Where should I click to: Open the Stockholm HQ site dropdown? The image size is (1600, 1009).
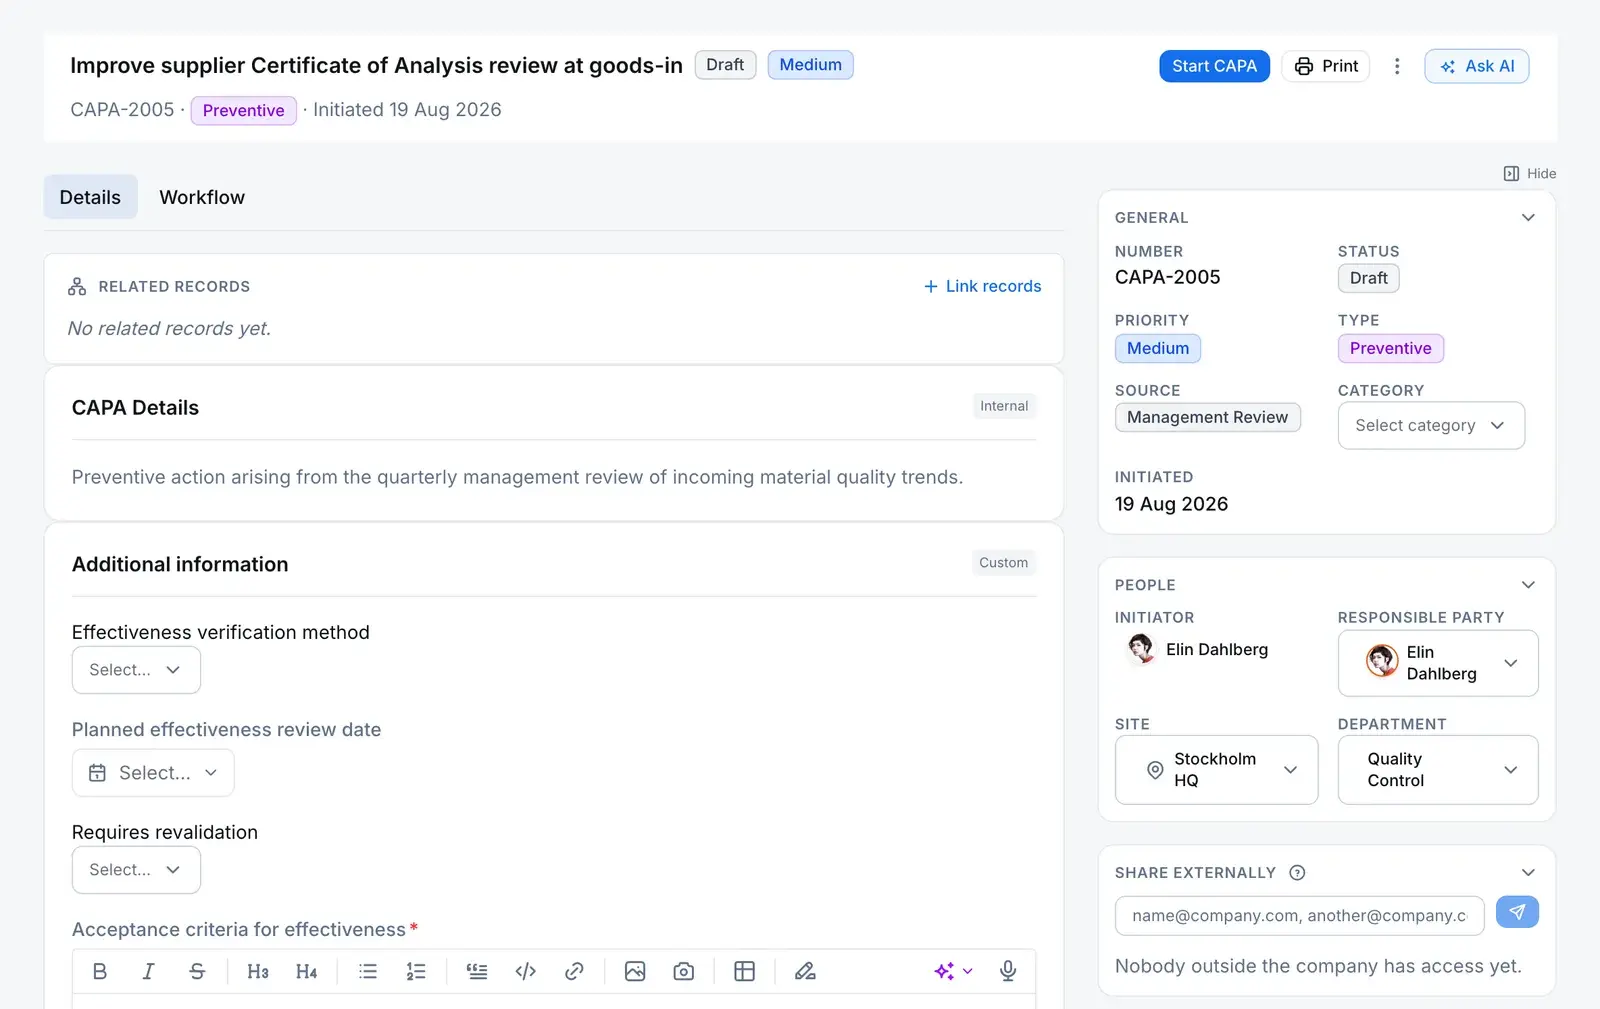point(1216,770)
